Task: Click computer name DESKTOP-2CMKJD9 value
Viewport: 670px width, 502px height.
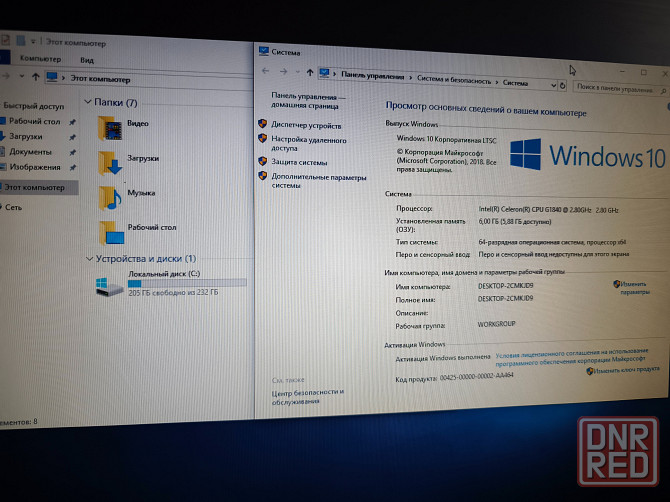Action: pyautogui.click(x=505, y=285)
